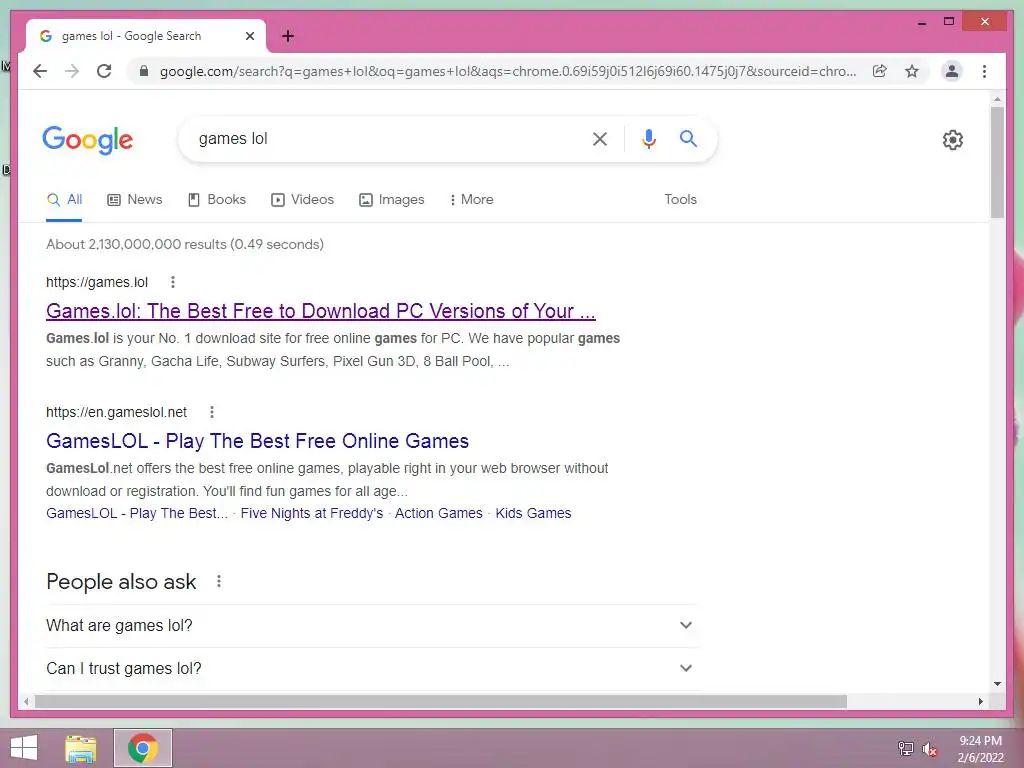Switch to Books results

217,199
